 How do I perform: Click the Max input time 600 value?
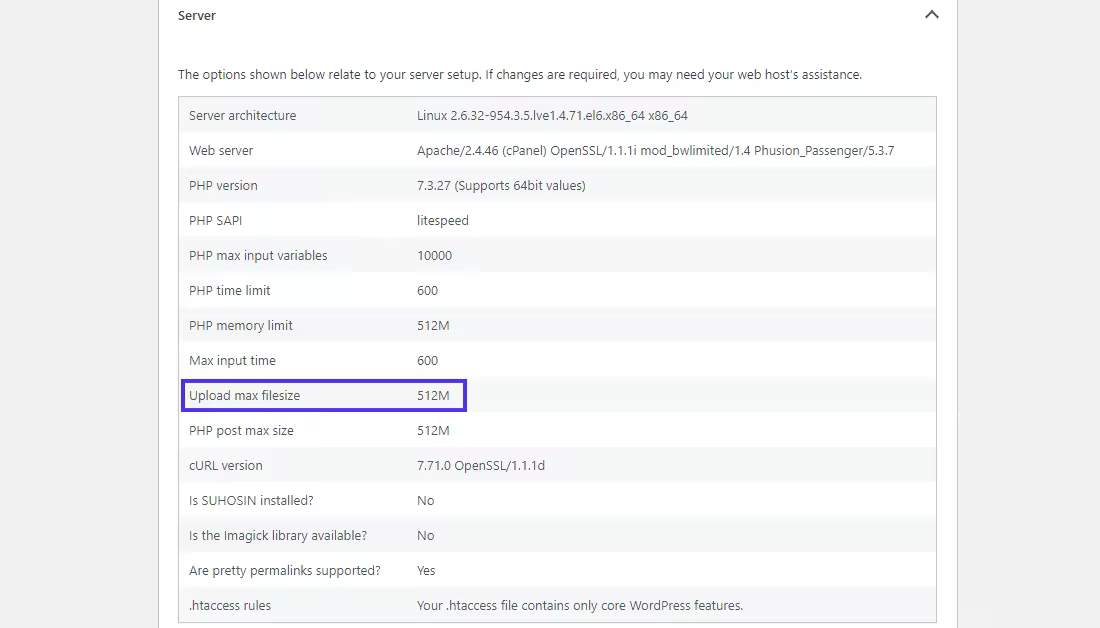coord(427,361)
